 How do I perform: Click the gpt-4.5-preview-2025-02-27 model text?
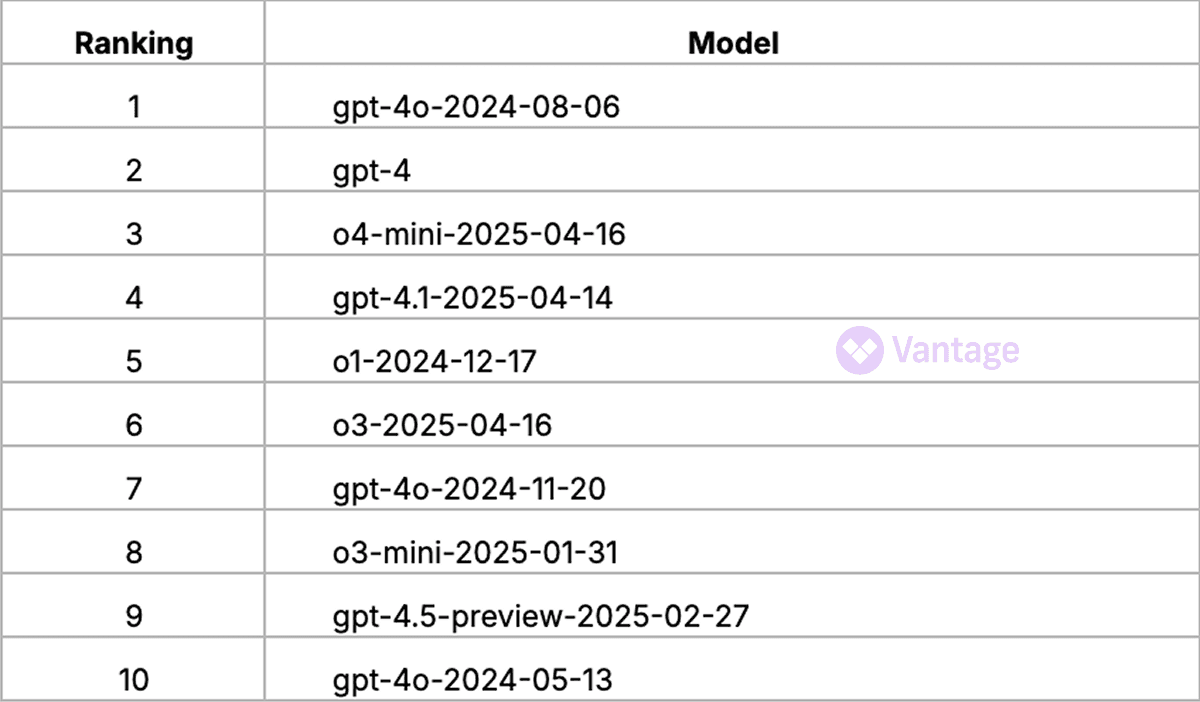point(541,617)
